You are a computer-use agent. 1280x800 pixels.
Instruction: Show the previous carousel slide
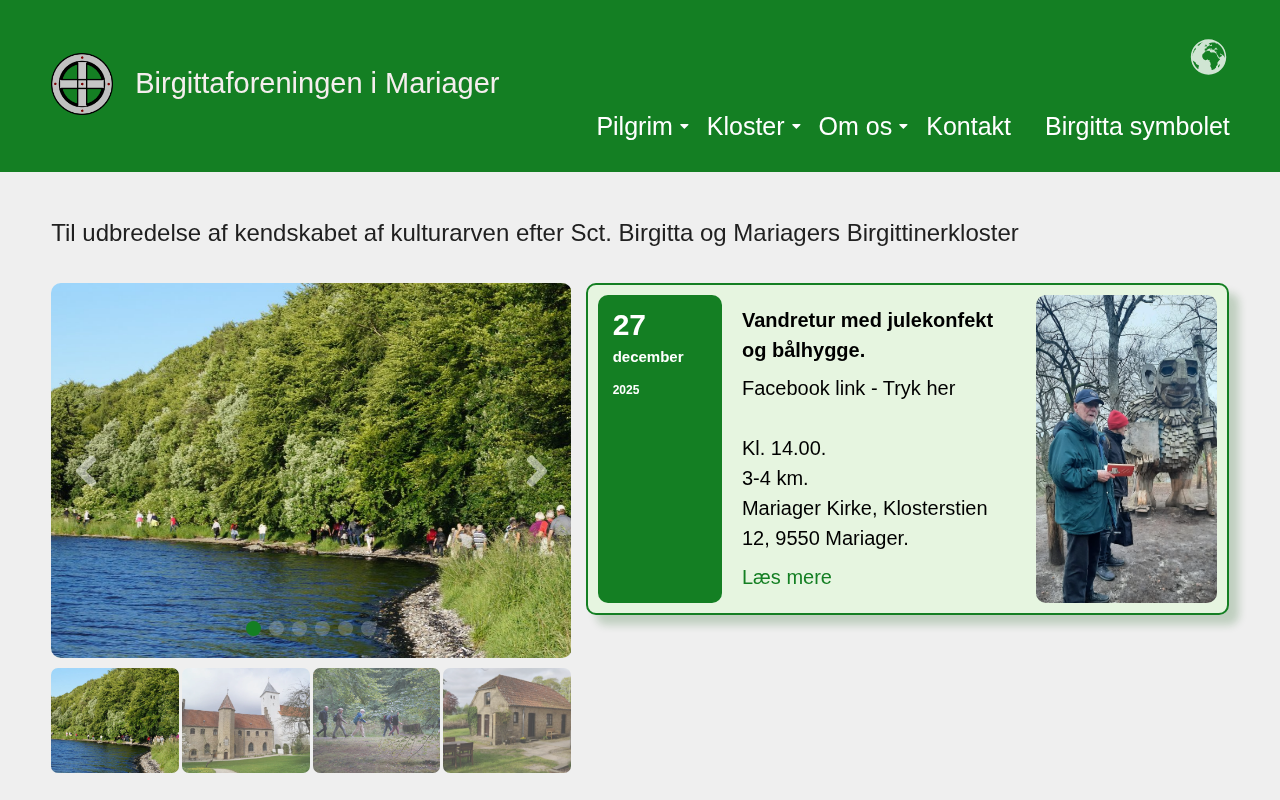click(87, 471)
